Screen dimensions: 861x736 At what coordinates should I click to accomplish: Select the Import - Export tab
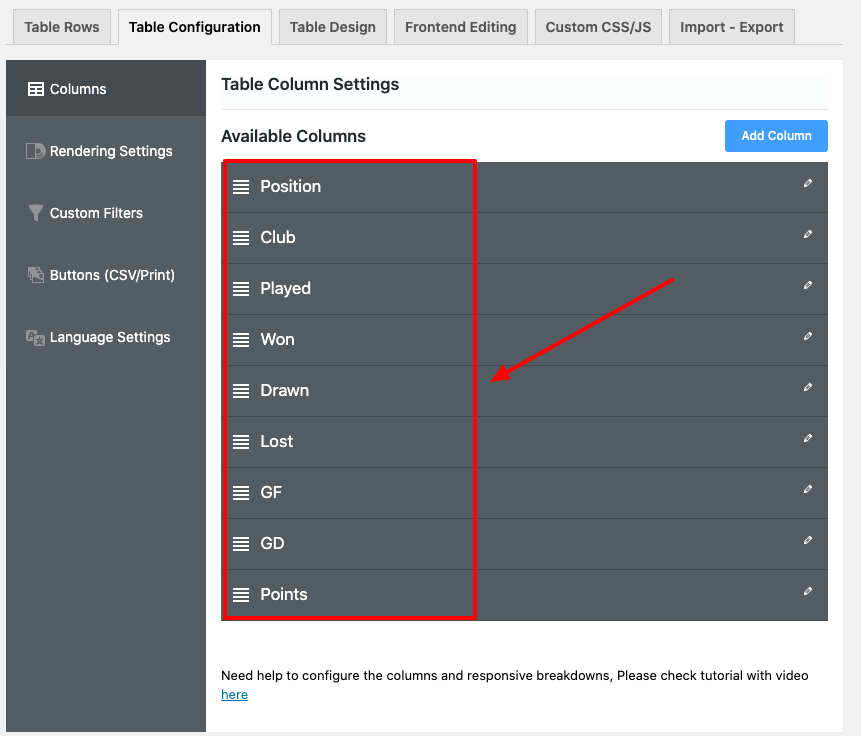731,27
